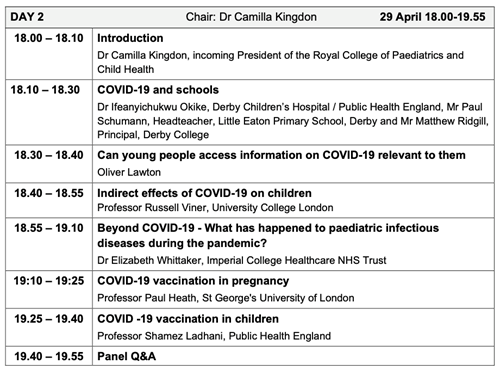Click the DAY 2 header label

point(27,17)
